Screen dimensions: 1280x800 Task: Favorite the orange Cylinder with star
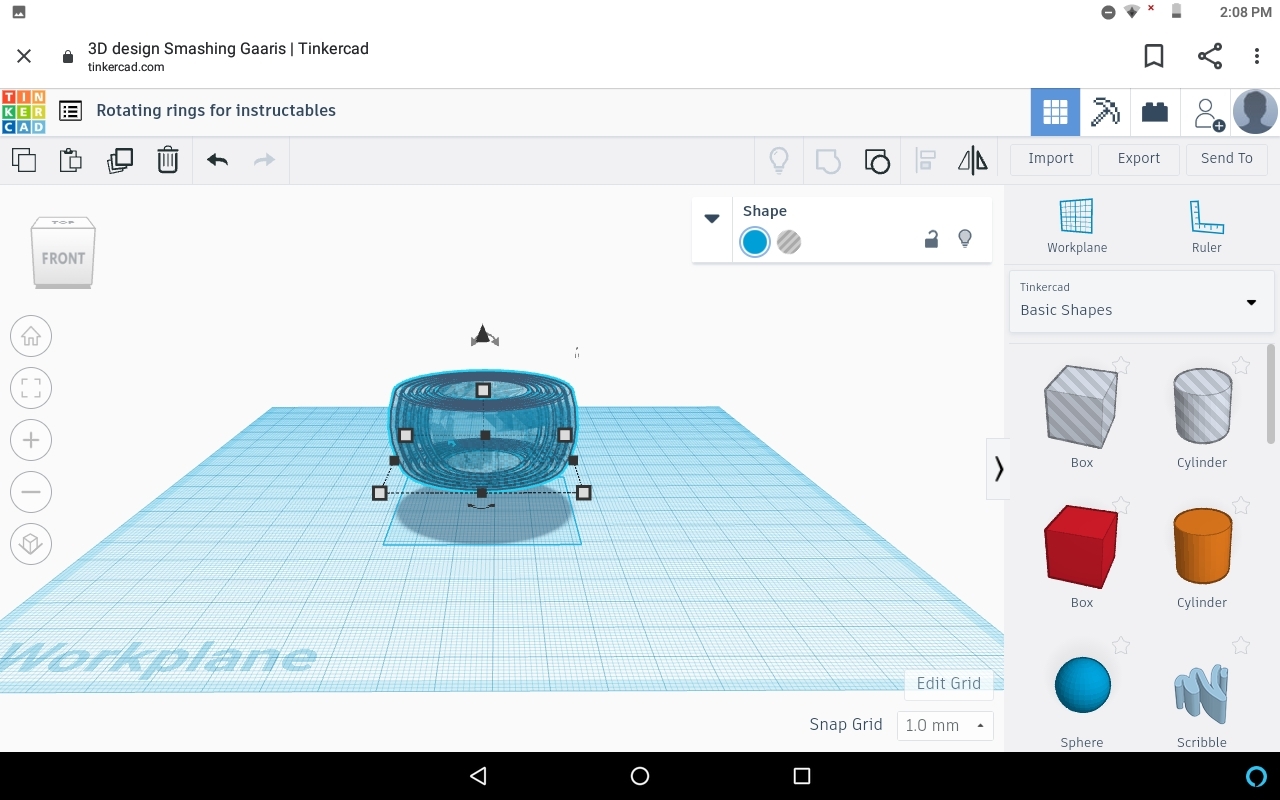click(x=1240, y=505)
